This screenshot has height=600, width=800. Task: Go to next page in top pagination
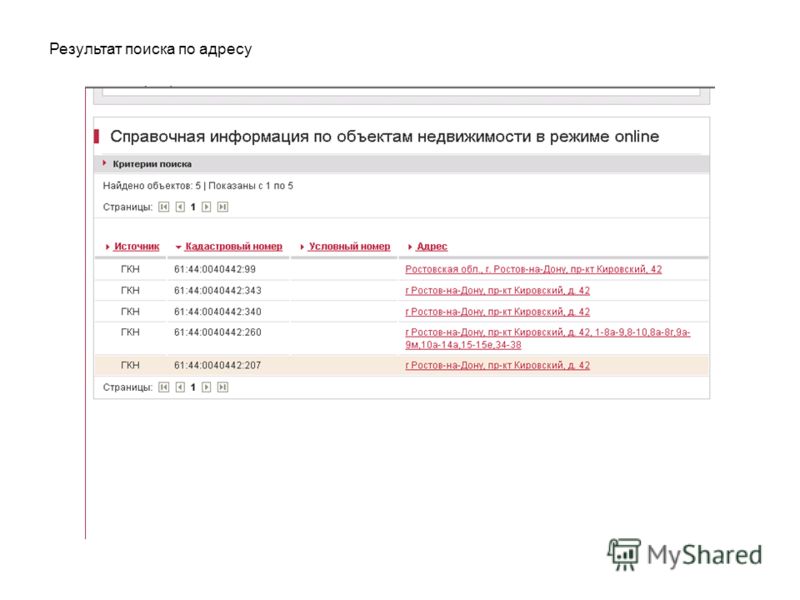[206, 207]
